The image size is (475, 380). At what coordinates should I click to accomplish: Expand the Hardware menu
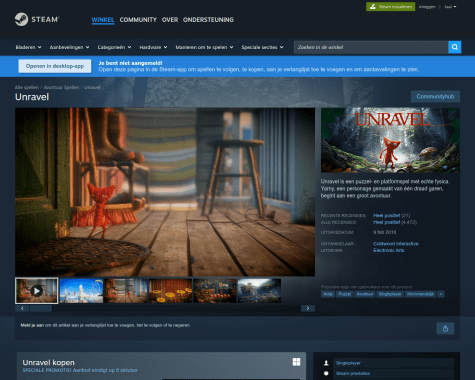(x=153, y=47)
